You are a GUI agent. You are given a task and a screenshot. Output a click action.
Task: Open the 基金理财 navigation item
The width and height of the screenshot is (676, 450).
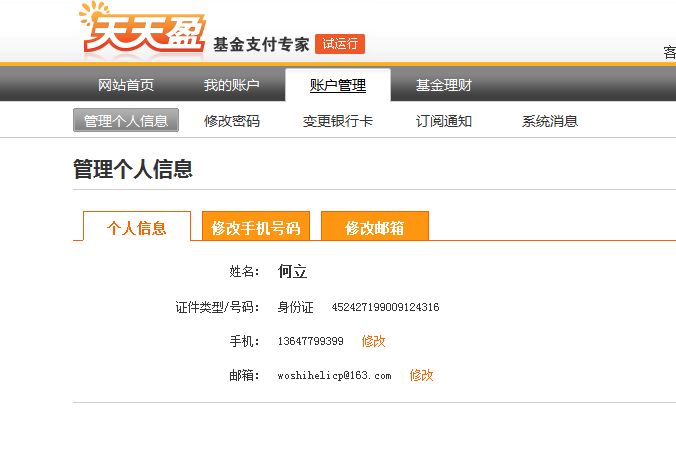444,85
